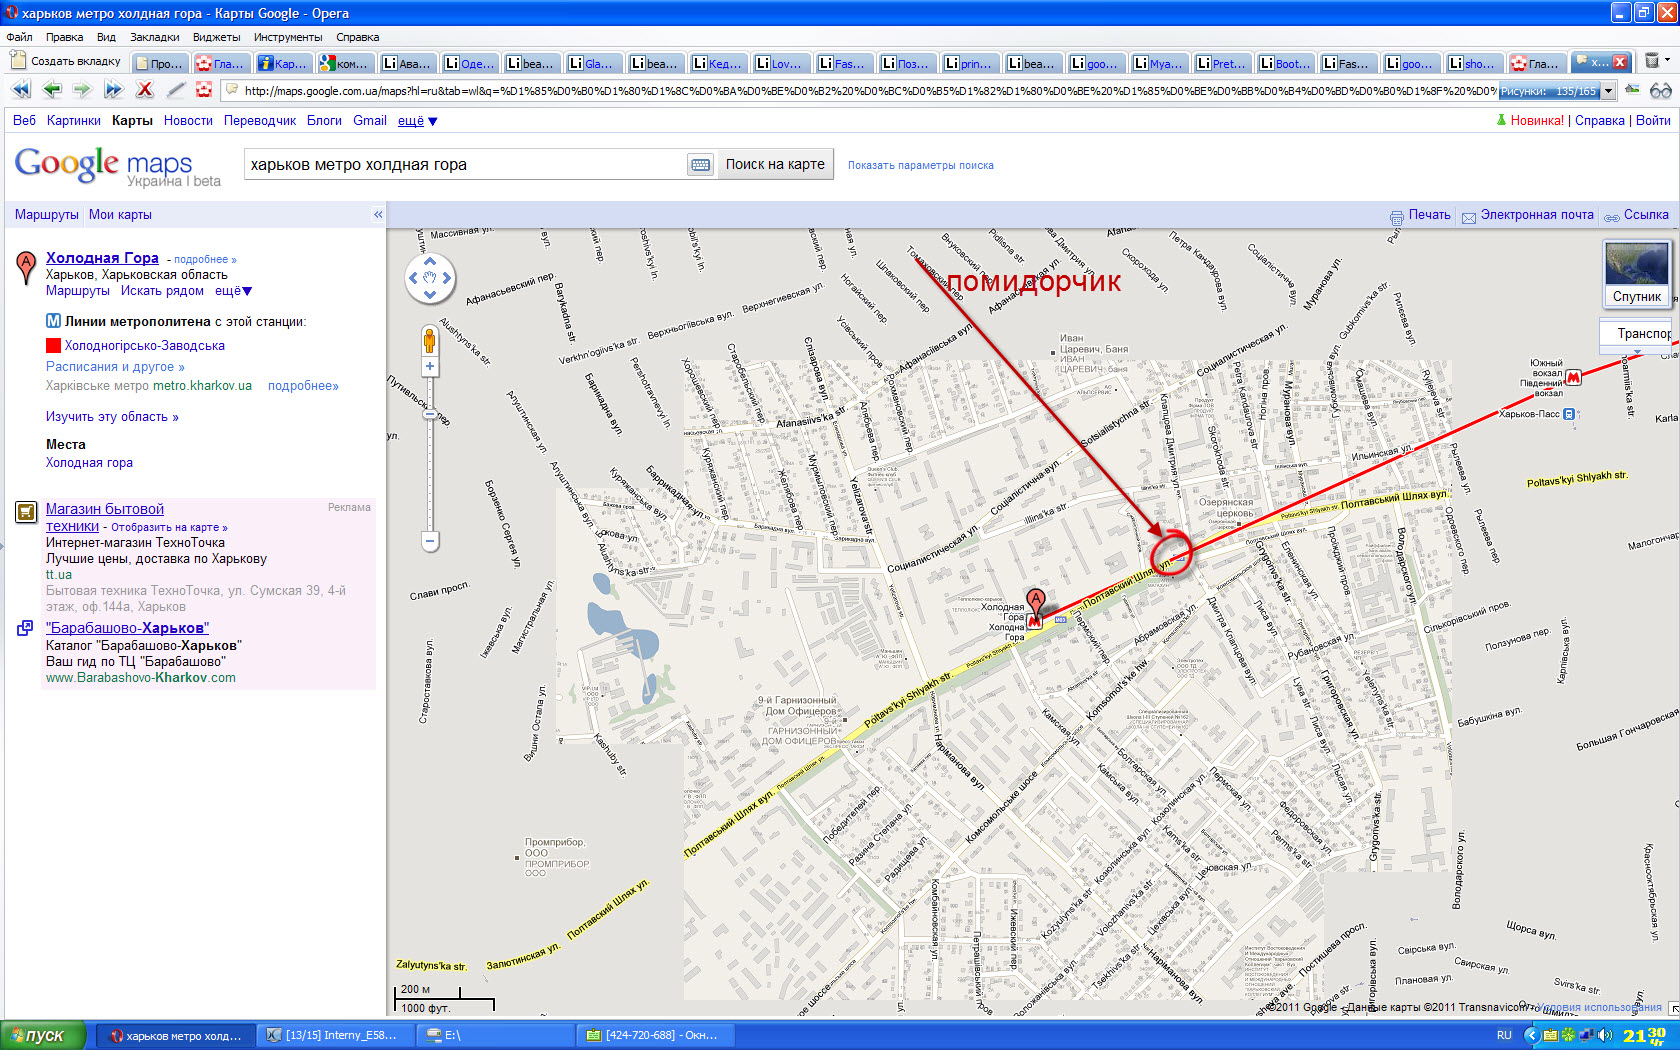The height and width of the screenshot is (1050, 1680).
Task: Expand the Транспорт layers dropdown arrow
Action: [x=1637, y=350]
